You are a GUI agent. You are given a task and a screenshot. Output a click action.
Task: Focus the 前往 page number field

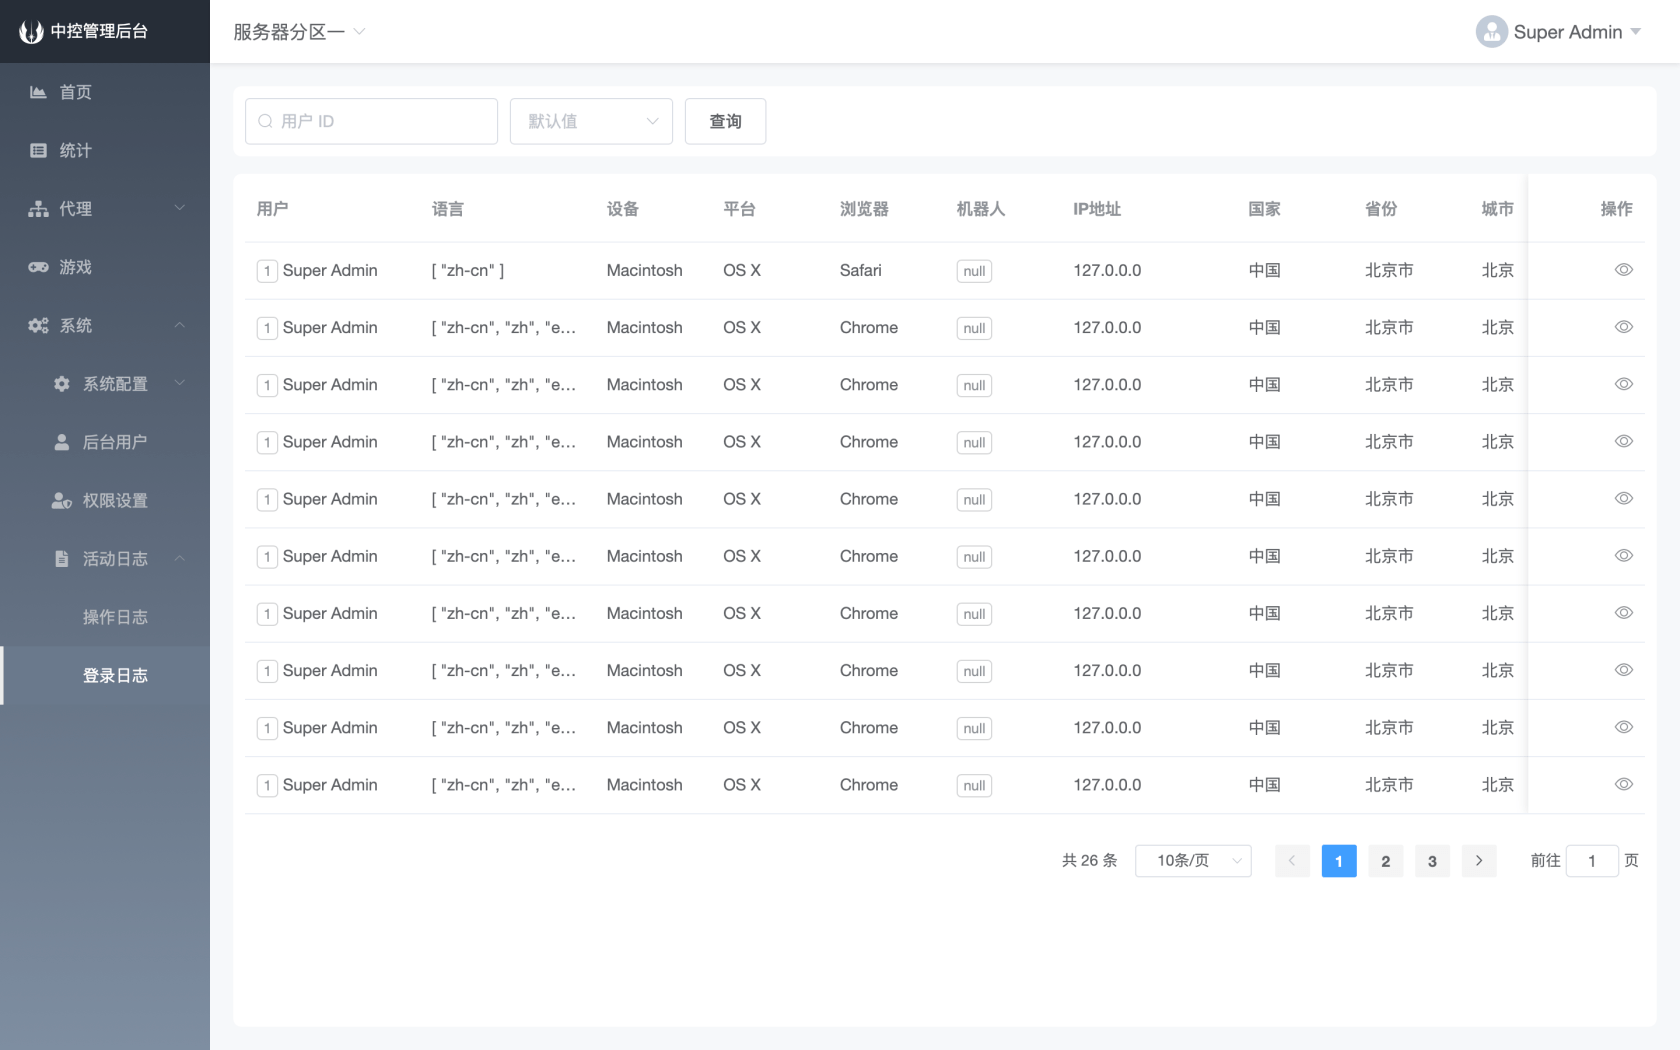pyautogui.click(x=1592, y=861)
